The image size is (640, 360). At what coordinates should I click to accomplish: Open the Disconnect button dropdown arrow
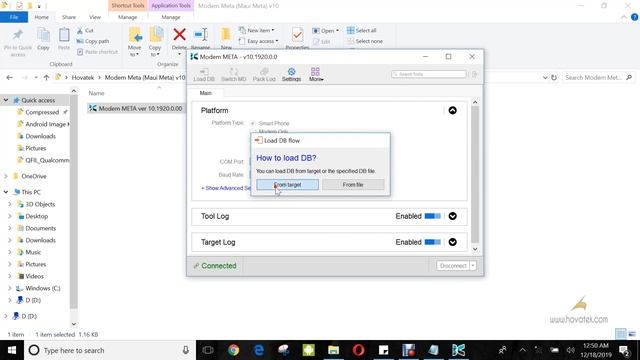[x=473, y=266]
